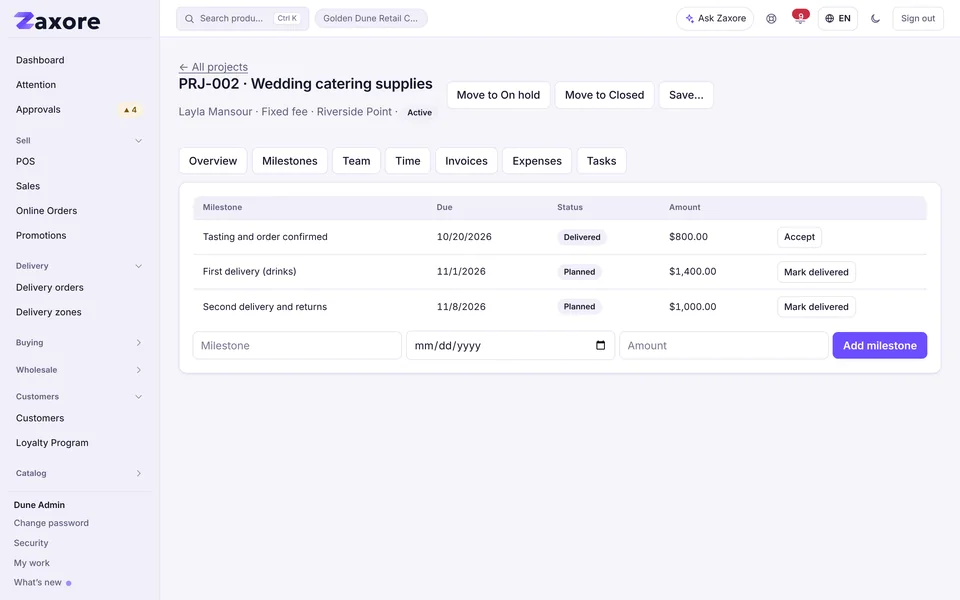This screenshot has width=960, height=600.
Task: Click the $800.00 amount cell
Action: [x=688, y=236]
